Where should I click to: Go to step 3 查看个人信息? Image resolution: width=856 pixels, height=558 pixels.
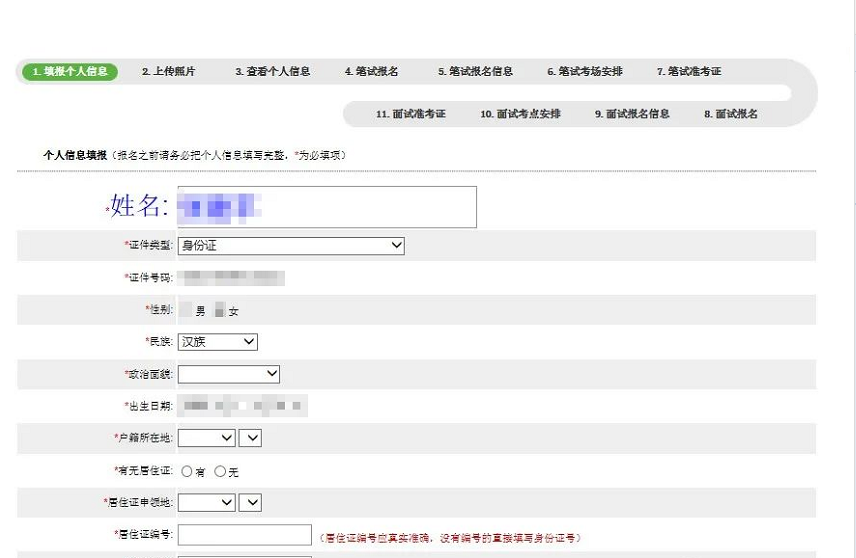click(272, 72)
